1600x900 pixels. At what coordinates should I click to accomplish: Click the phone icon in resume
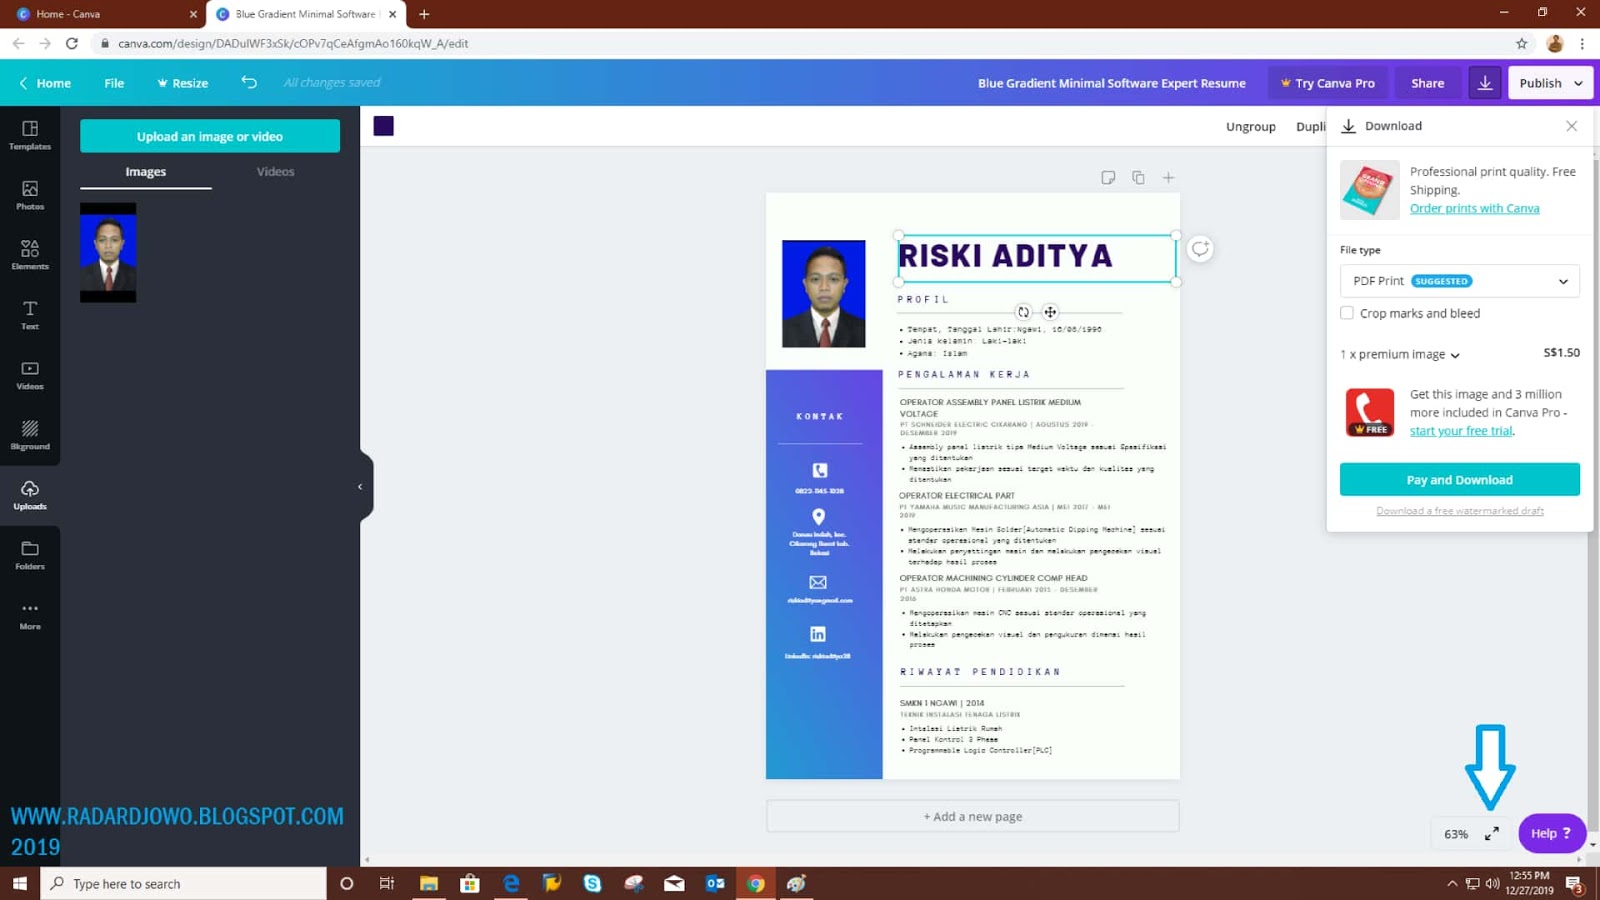[x=819, y=470]
